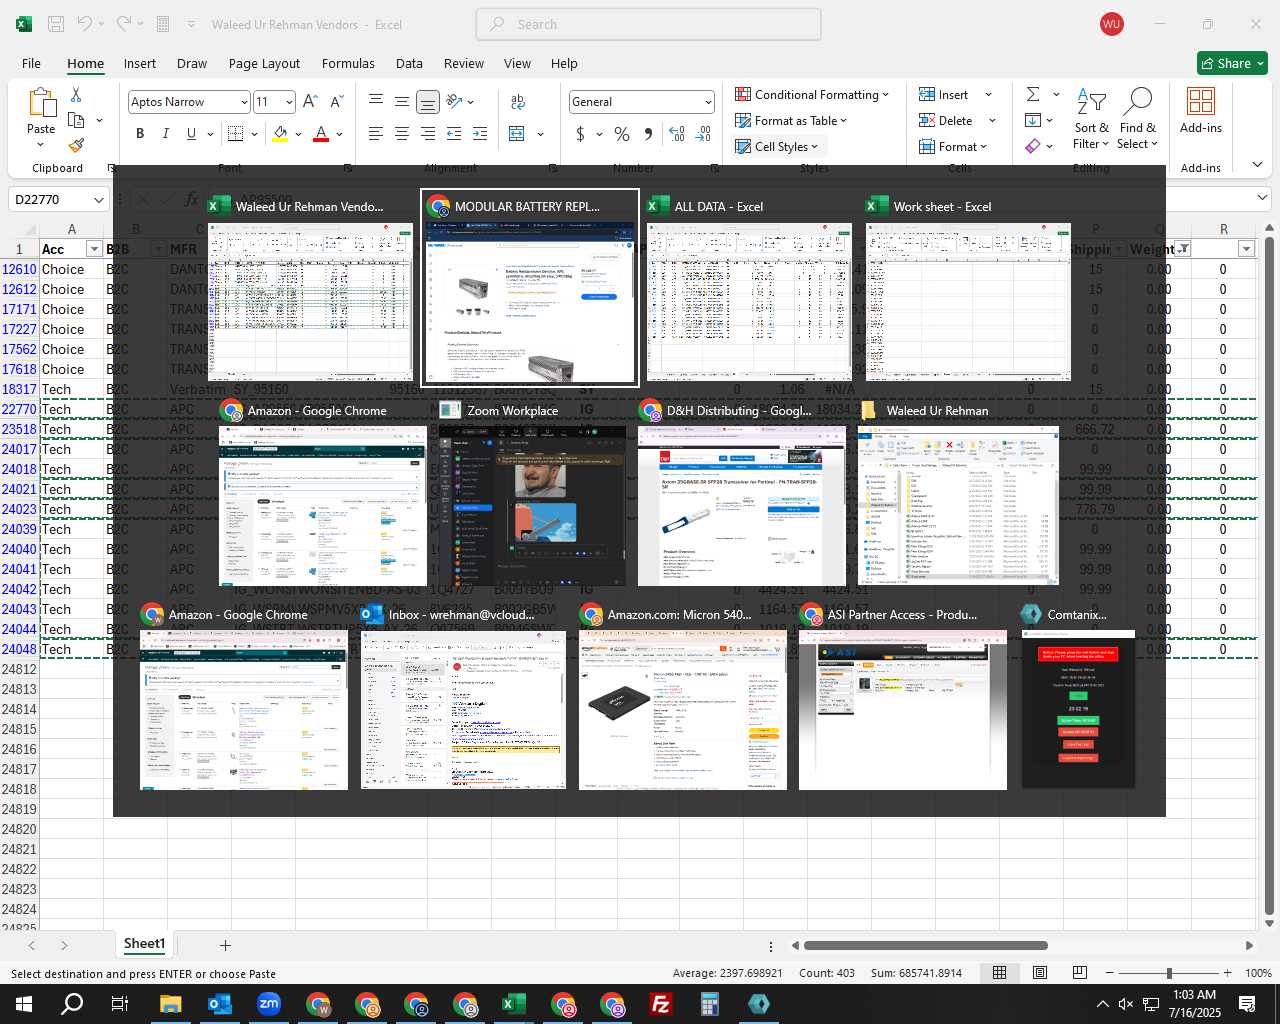Screen dimensions: 1280x1024
Task: Click the Increase Indent icon
Action: (x=480, y=134)
